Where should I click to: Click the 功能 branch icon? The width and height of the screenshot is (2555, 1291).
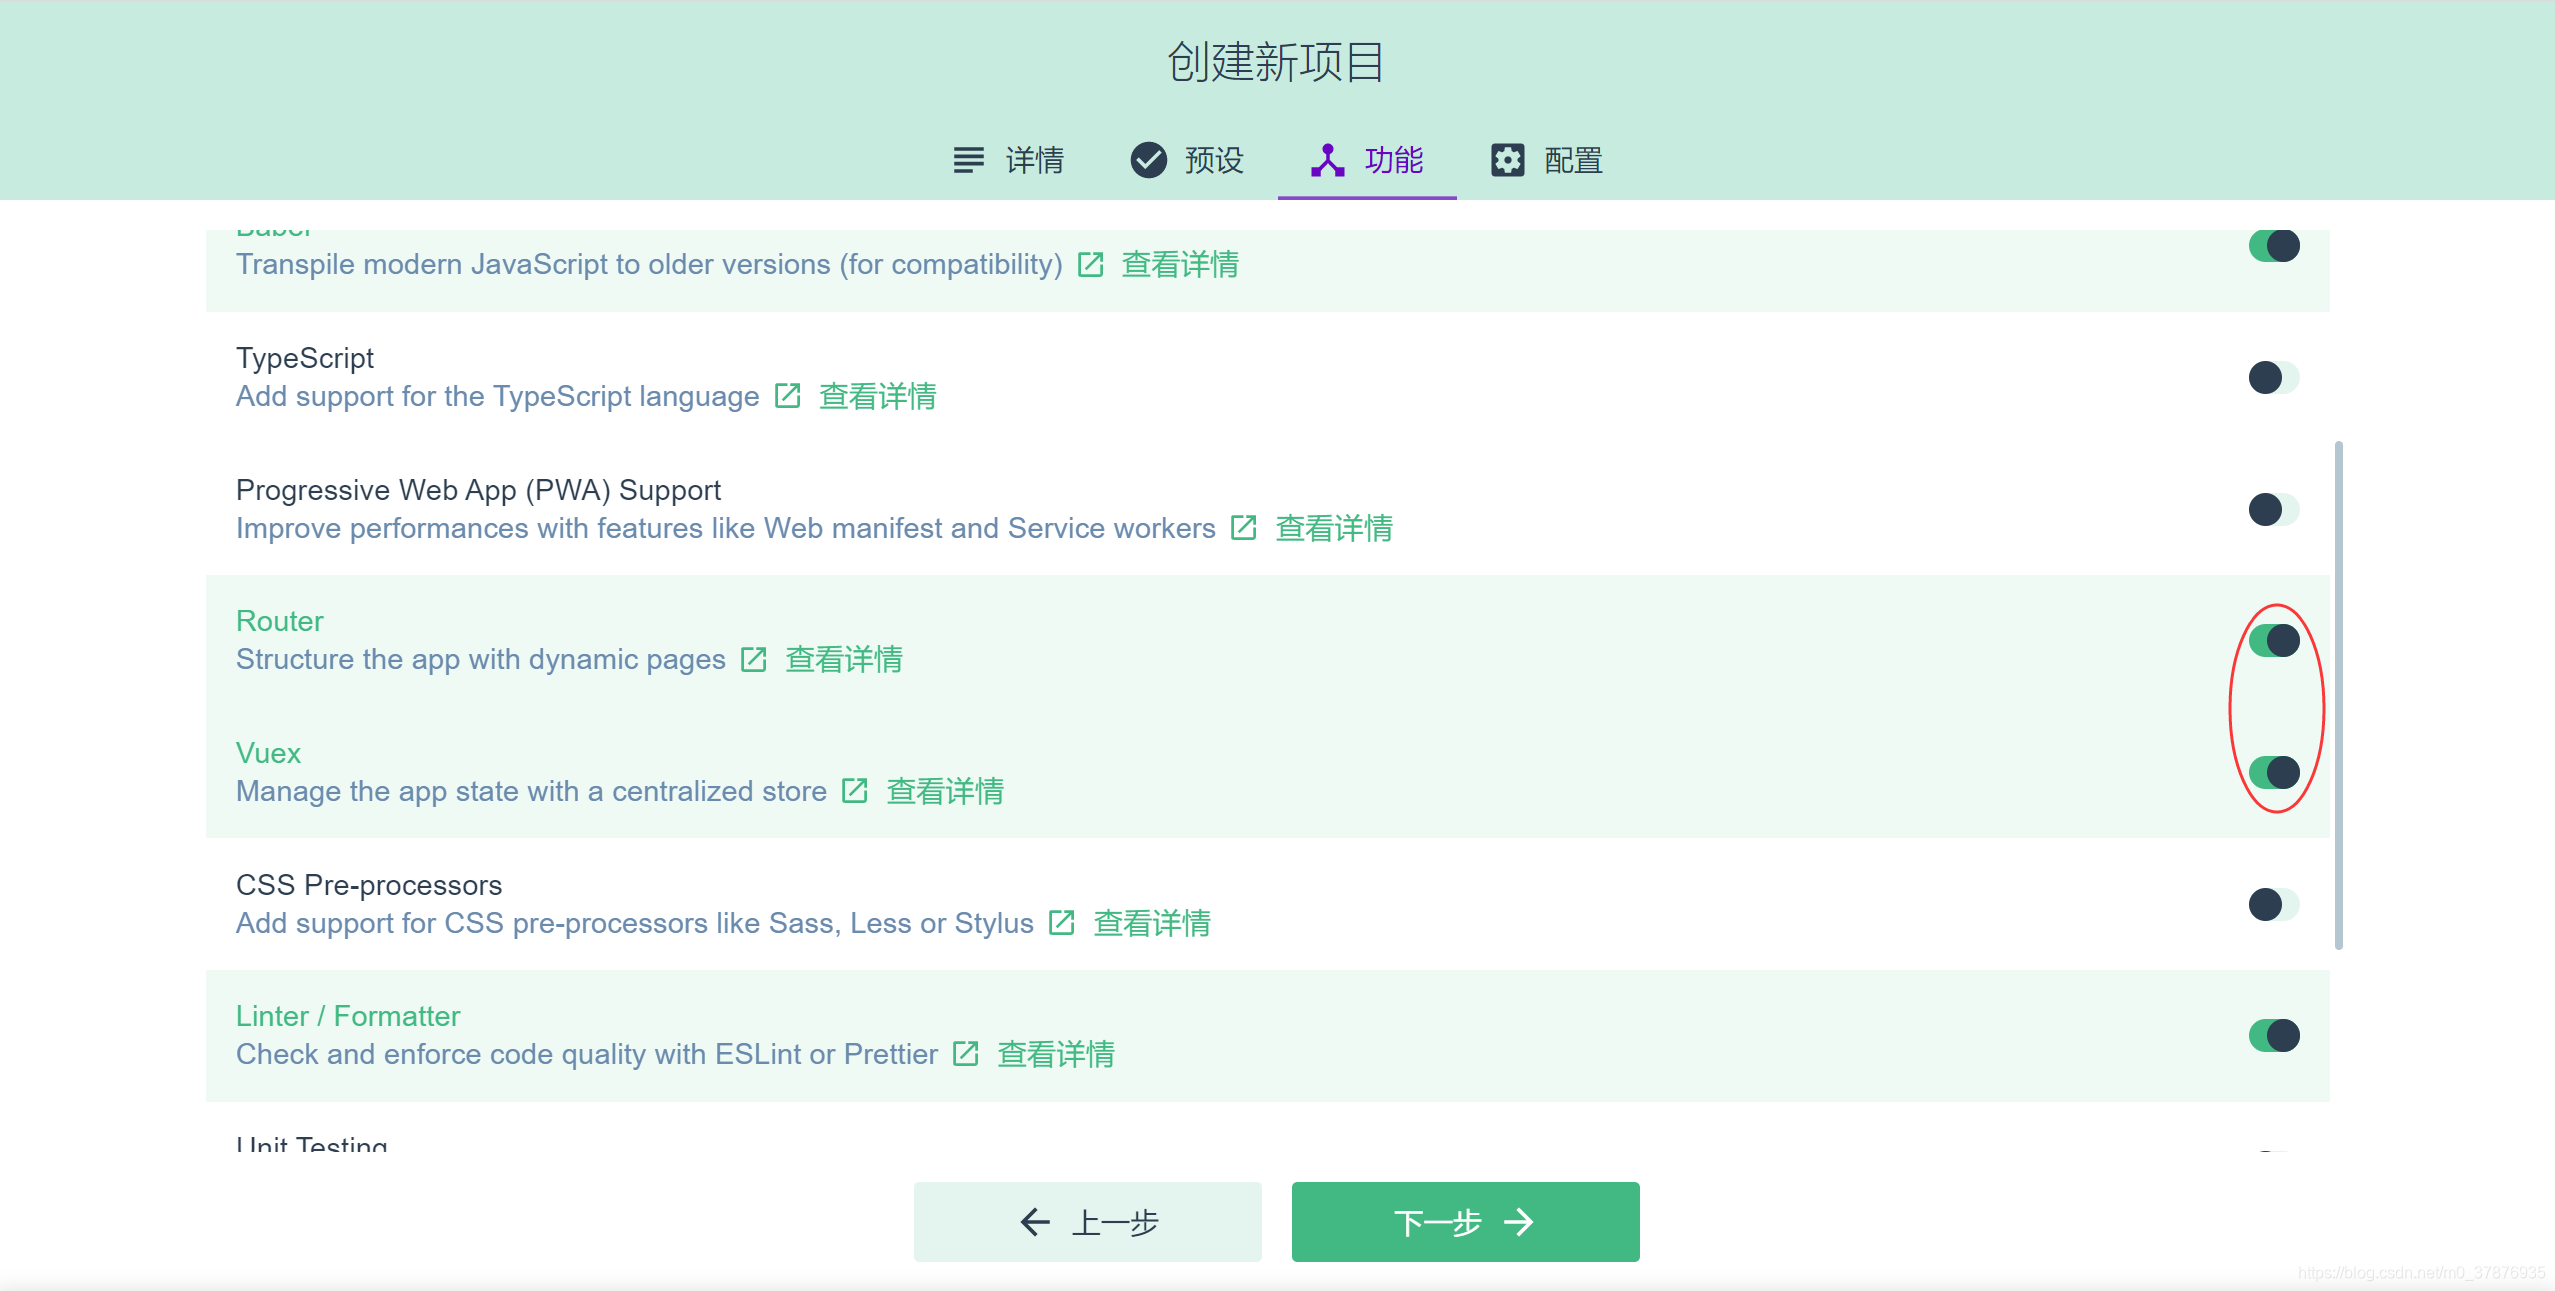[x=1327, y=160]
